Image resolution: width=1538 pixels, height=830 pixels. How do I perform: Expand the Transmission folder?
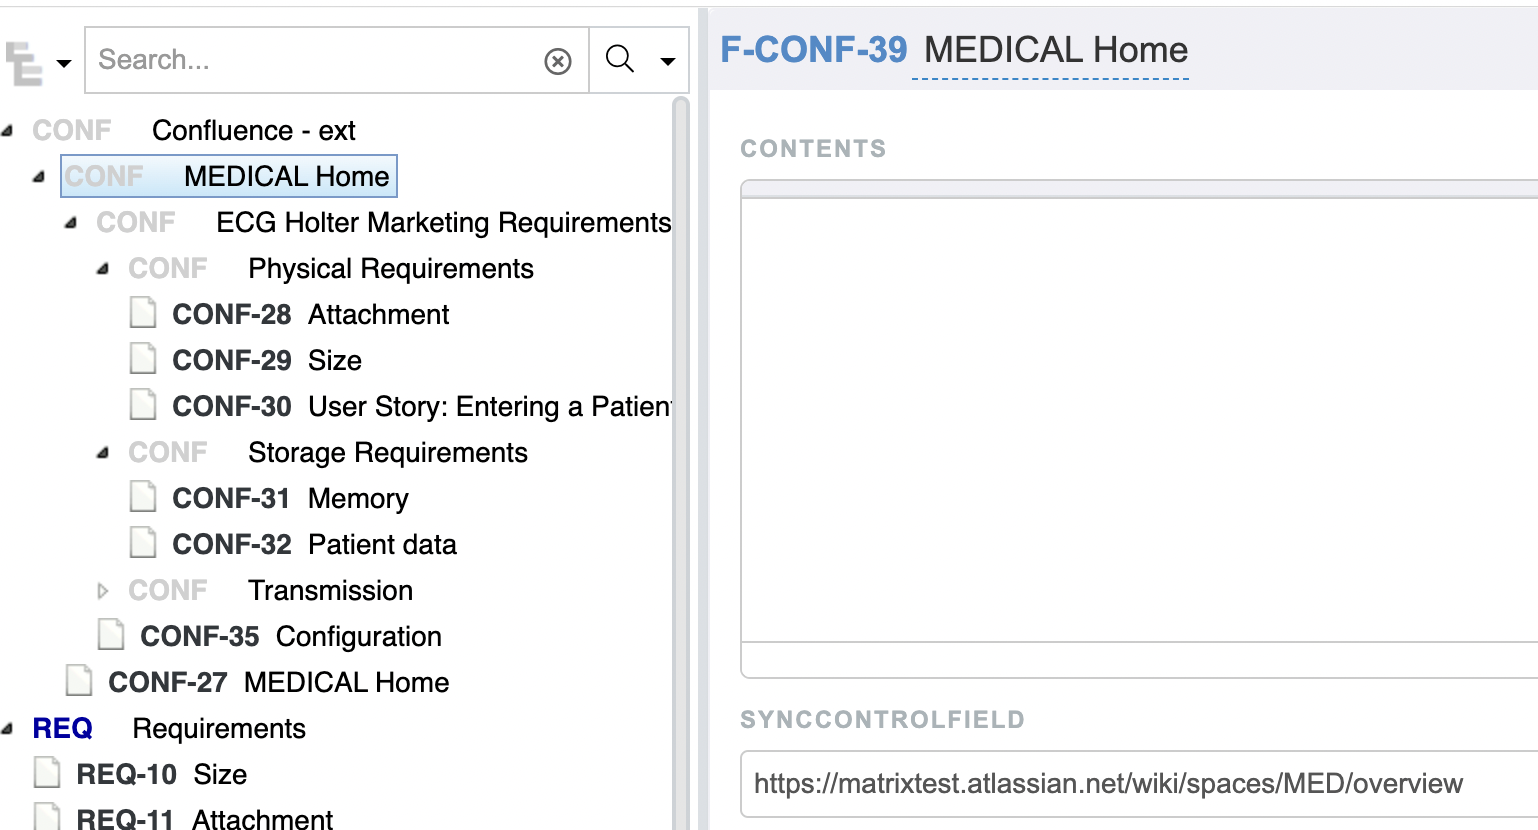click(102, 591)
